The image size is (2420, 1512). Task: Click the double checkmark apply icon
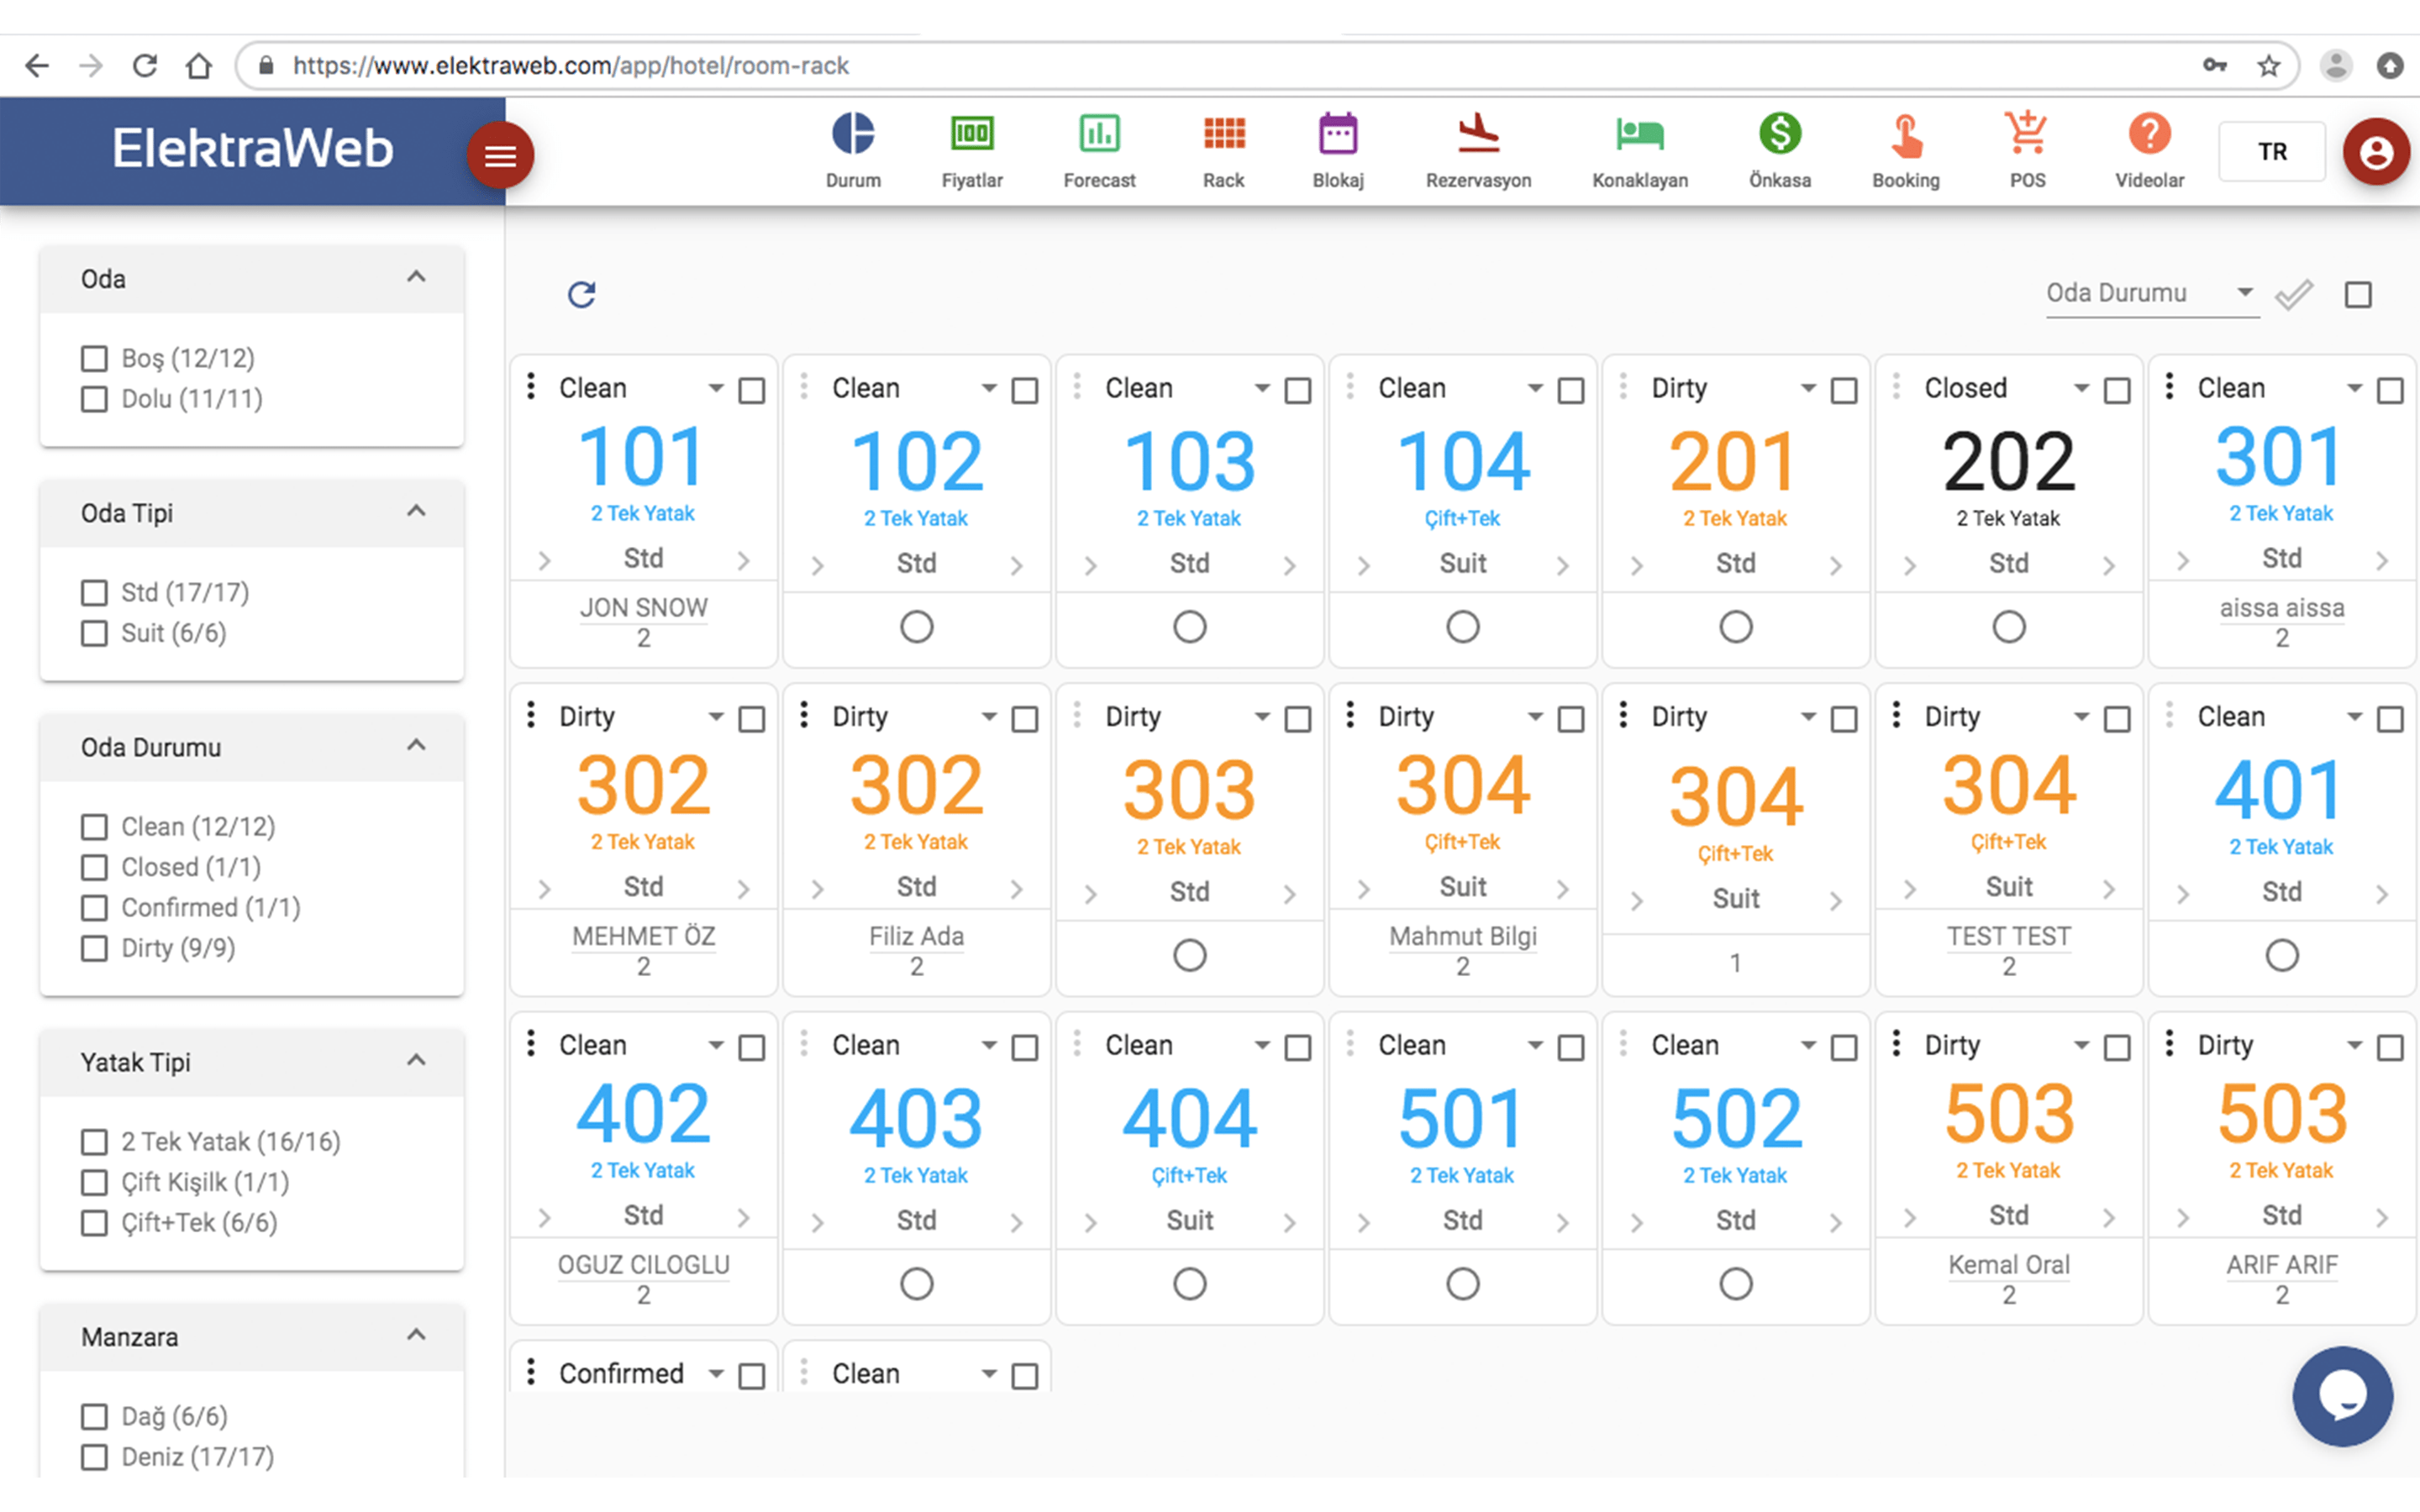coord(2294,295)
